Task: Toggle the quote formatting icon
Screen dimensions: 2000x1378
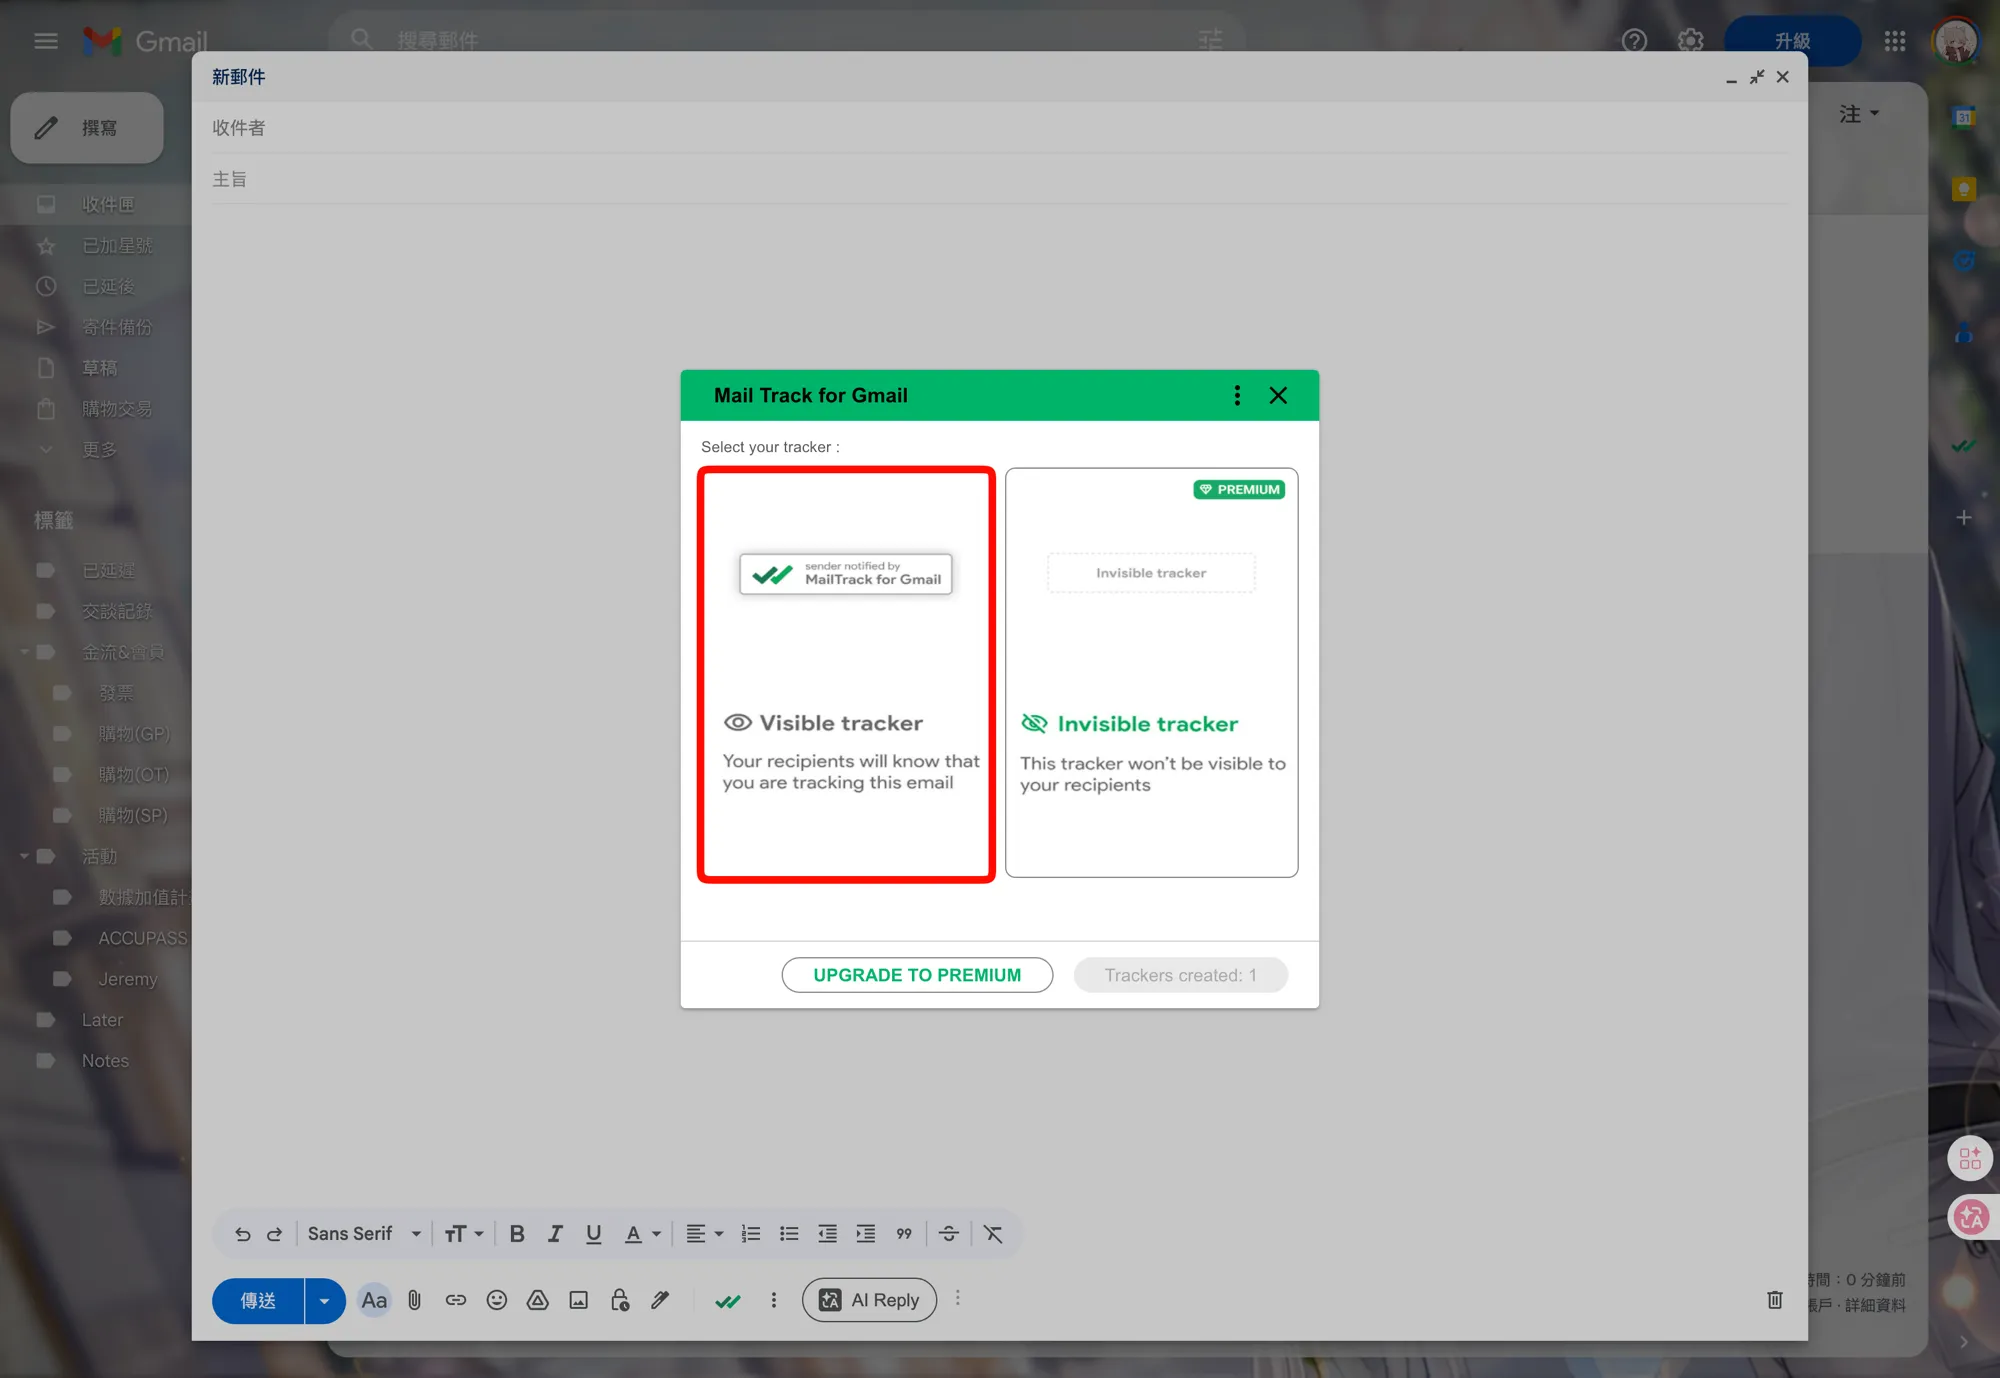Action: pos(904,1234)
